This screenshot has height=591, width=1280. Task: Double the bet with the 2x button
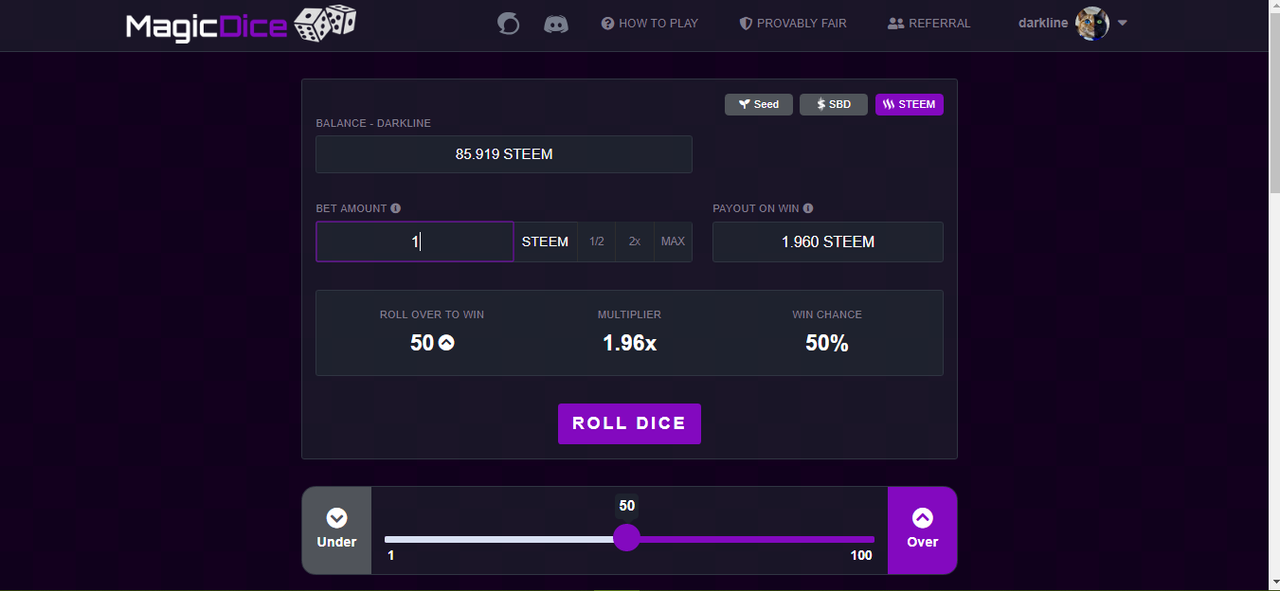pyautogui.click(x=634, y=242)
